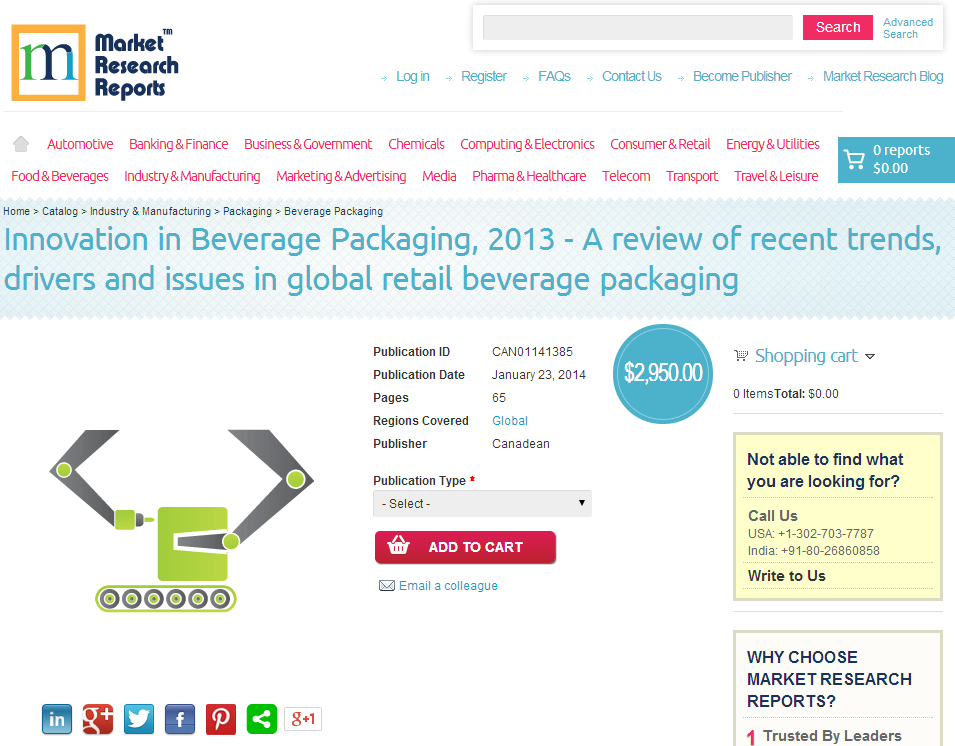Click the Log in link
The width and height of the screenshot is (955, 746).
[412, 77]
